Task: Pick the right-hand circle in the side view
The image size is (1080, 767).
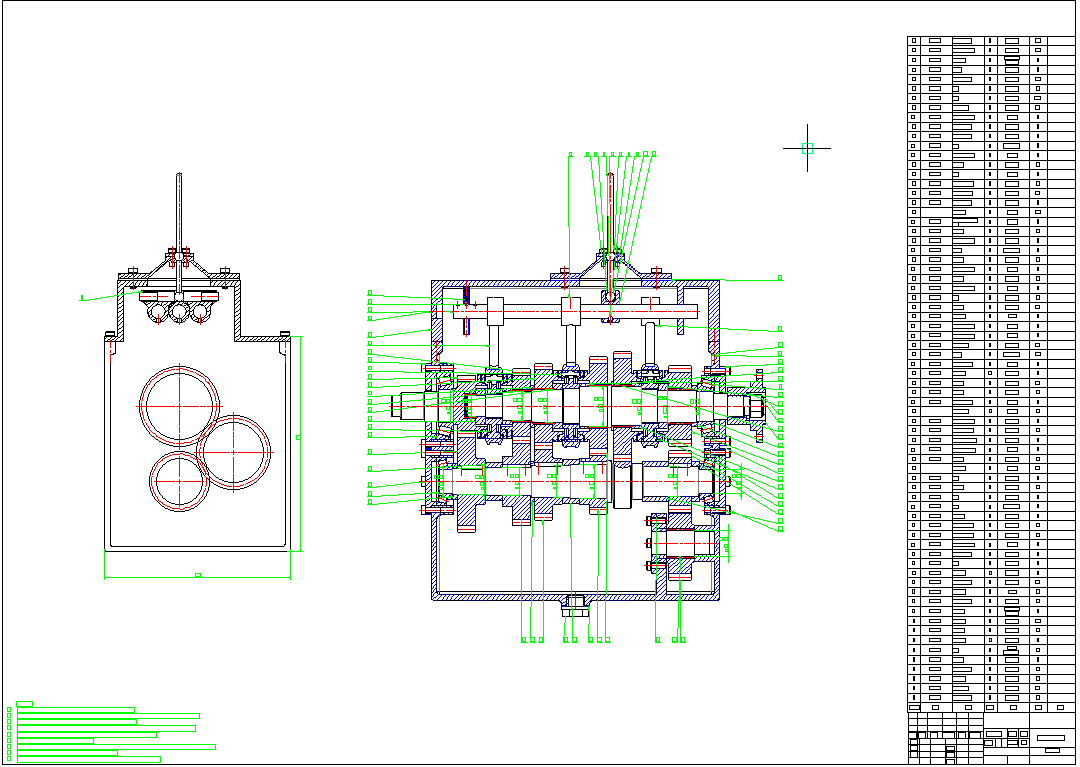Action: tap(234, 452)
